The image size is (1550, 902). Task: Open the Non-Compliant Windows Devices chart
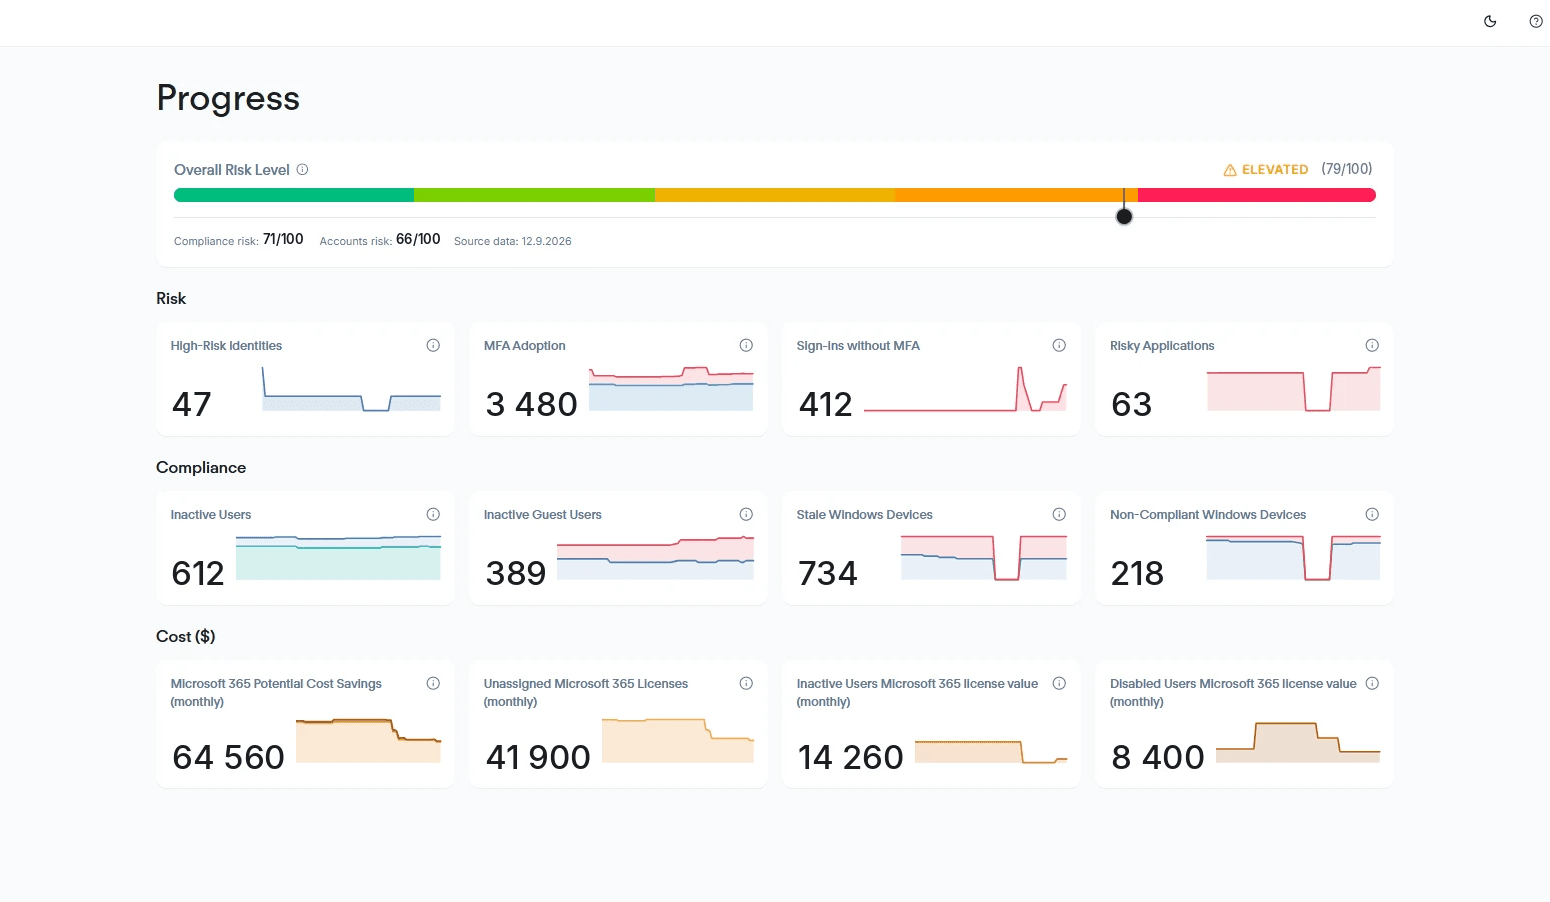[1294, 558]
